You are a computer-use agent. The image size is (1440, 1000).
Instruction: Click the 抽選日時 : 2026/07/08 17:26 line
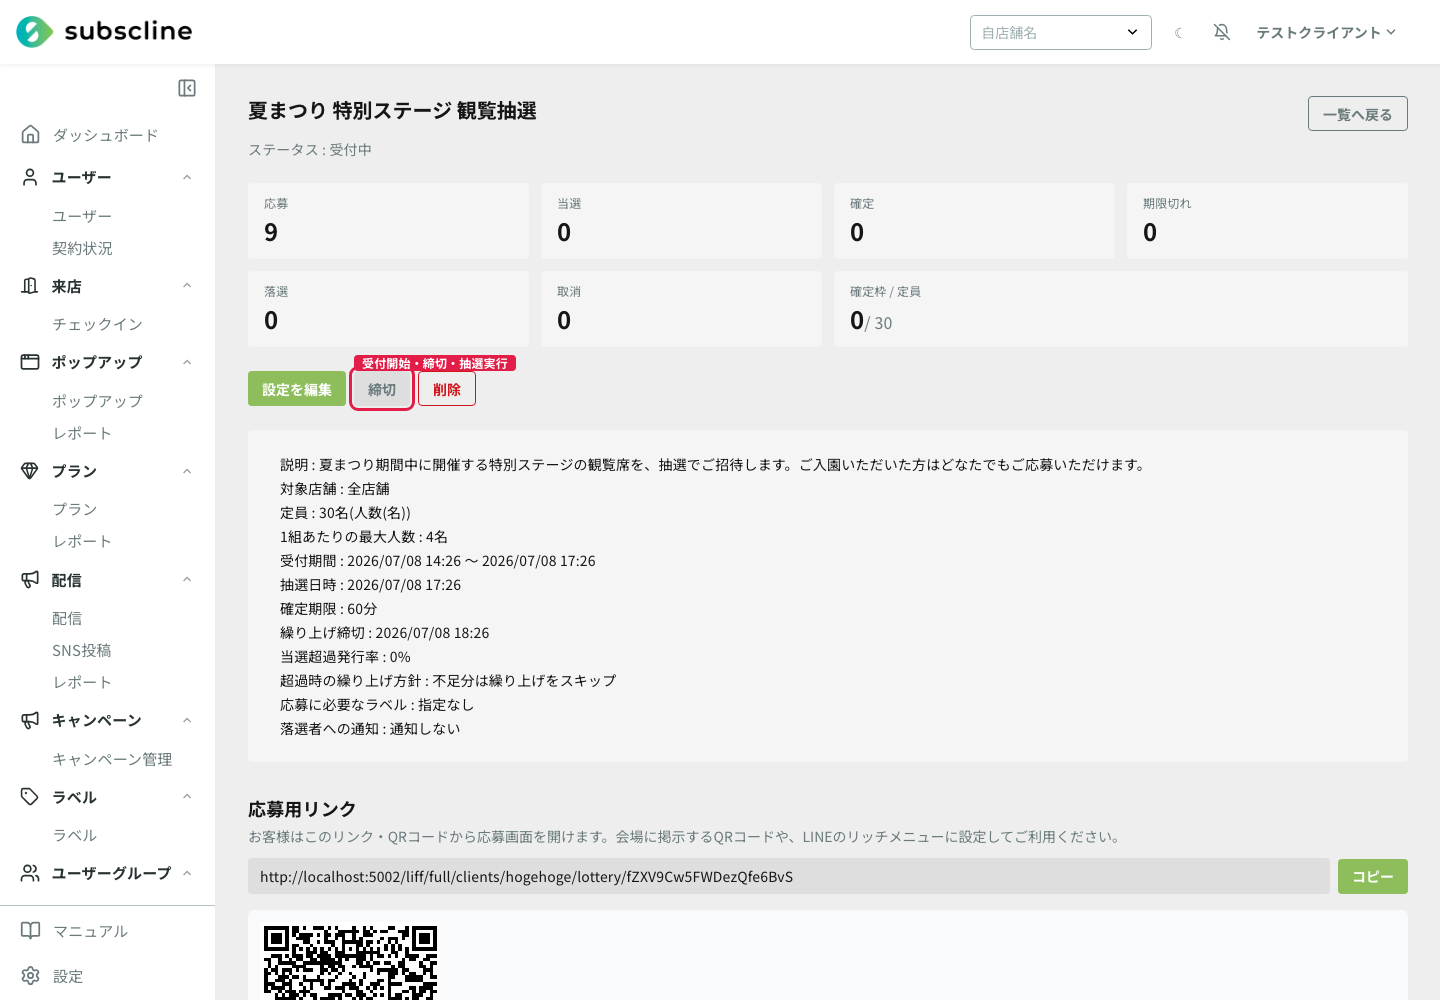tap(371, 585)
